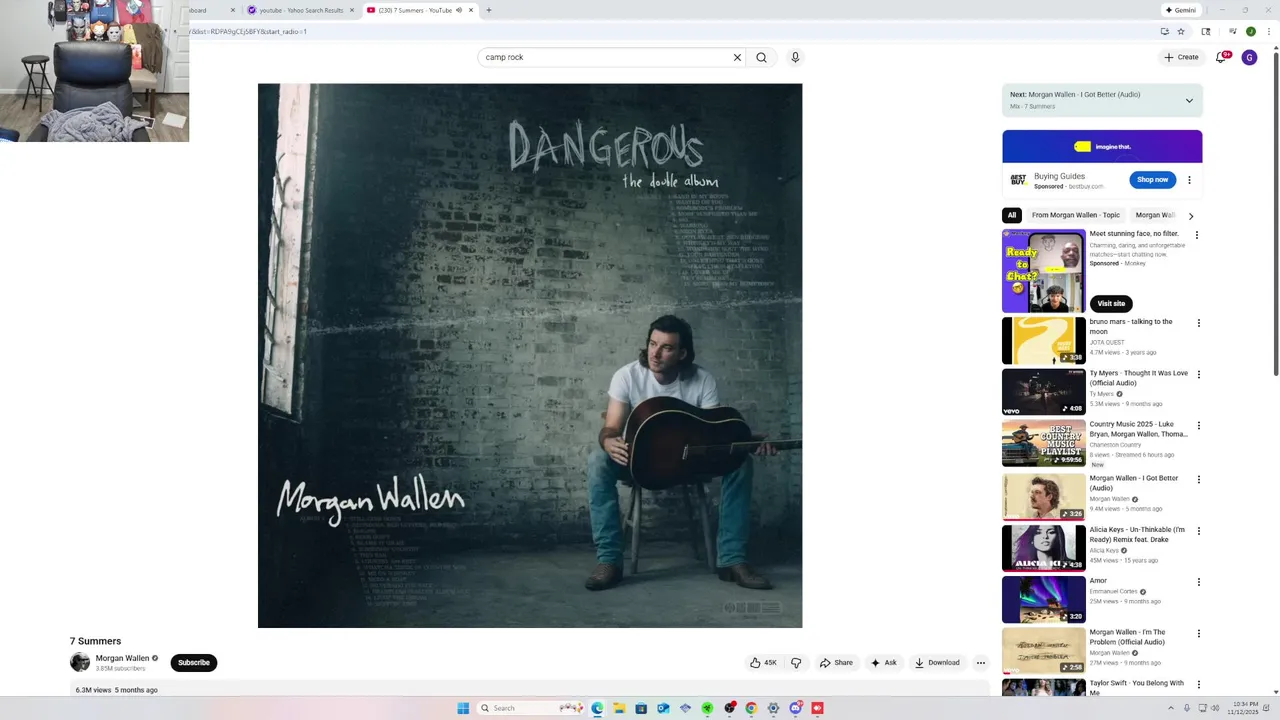
Task: Show more filter chips with arrow
Action: pyautogui.click(x=1191, y=216)
